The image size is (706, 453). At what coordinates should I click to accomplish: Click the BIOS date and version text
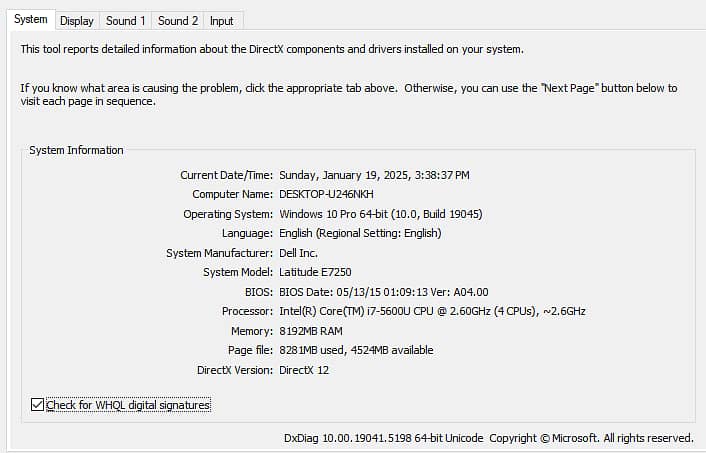coord(384,292)
